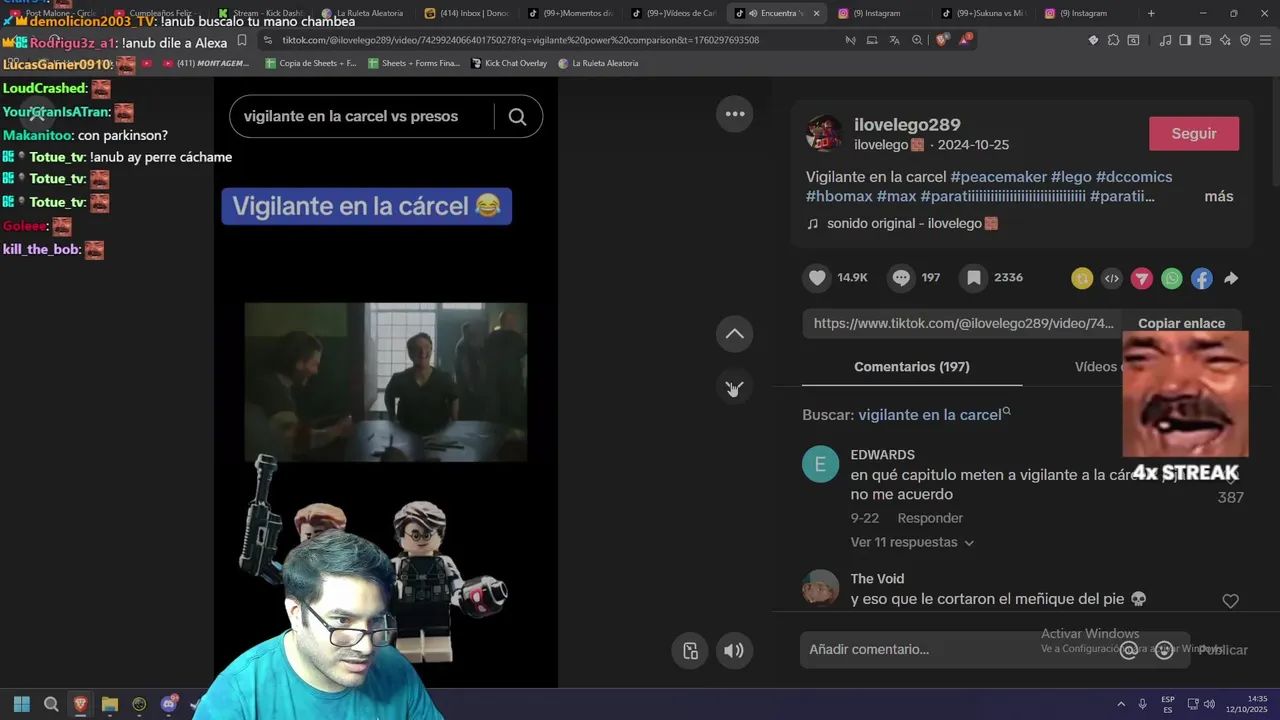1280x720 pixels.
Task: Click the Seguir follow button
Action: tap(1194, 134)
